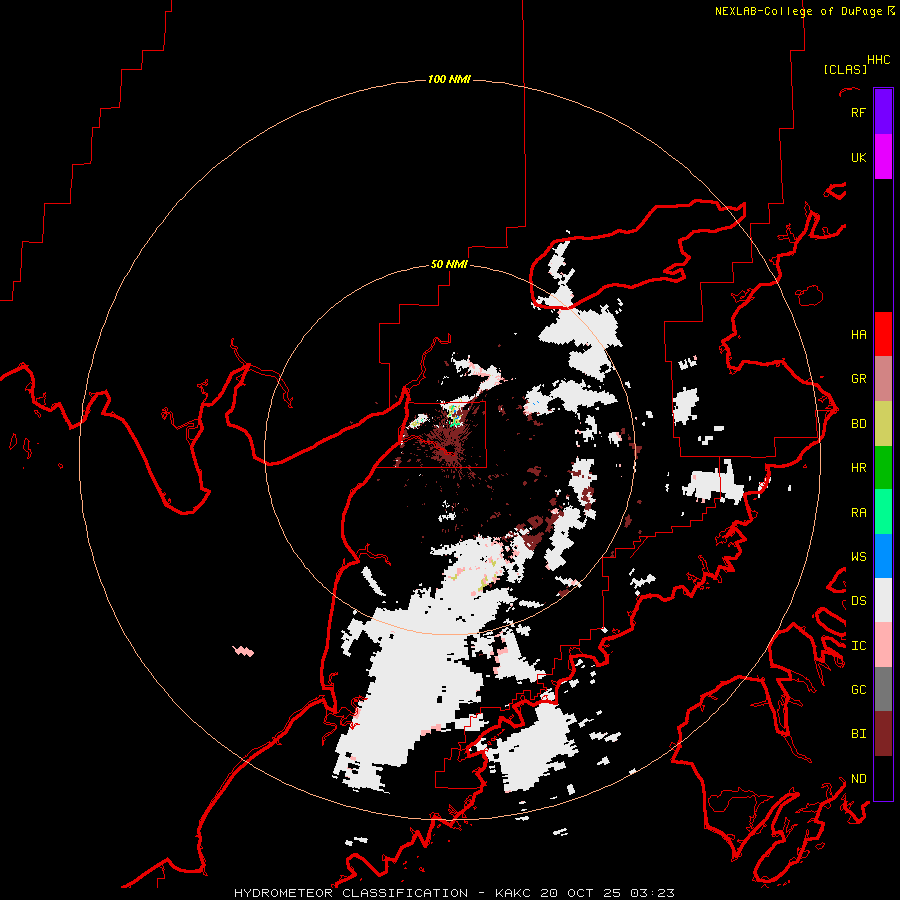Click the UK legend label

858,157
